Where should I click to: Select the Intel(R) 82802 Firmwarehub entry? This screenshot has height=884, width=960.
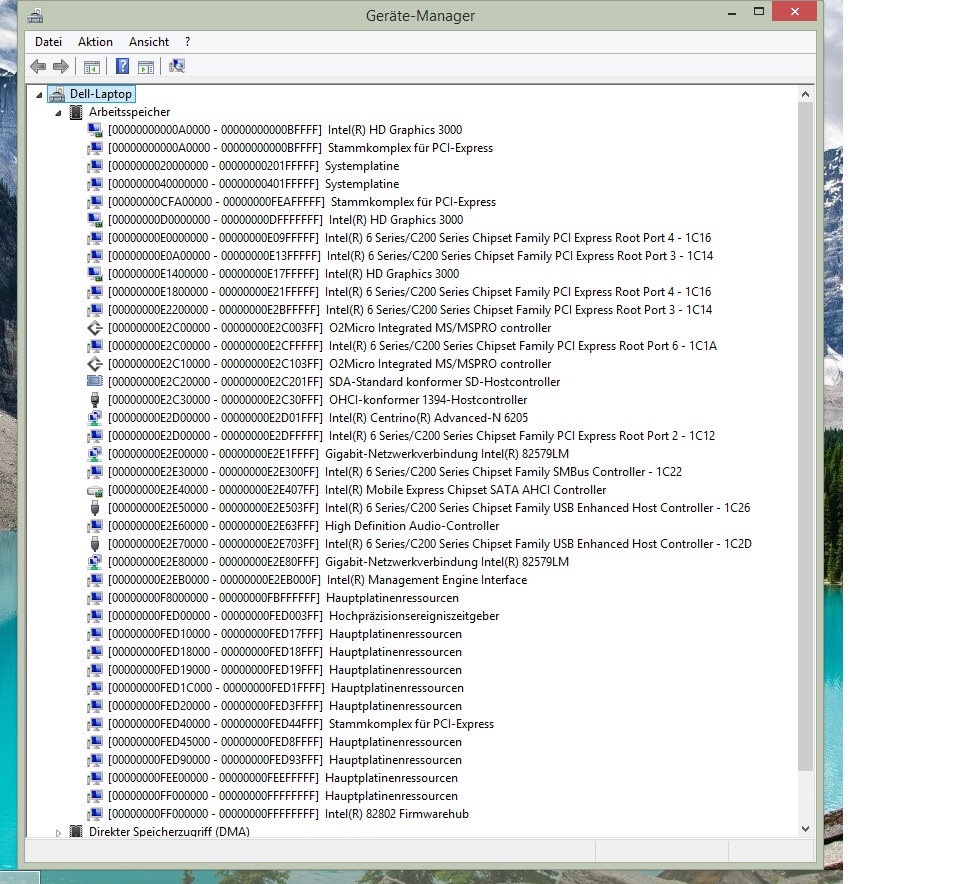(x=288, y=814)
